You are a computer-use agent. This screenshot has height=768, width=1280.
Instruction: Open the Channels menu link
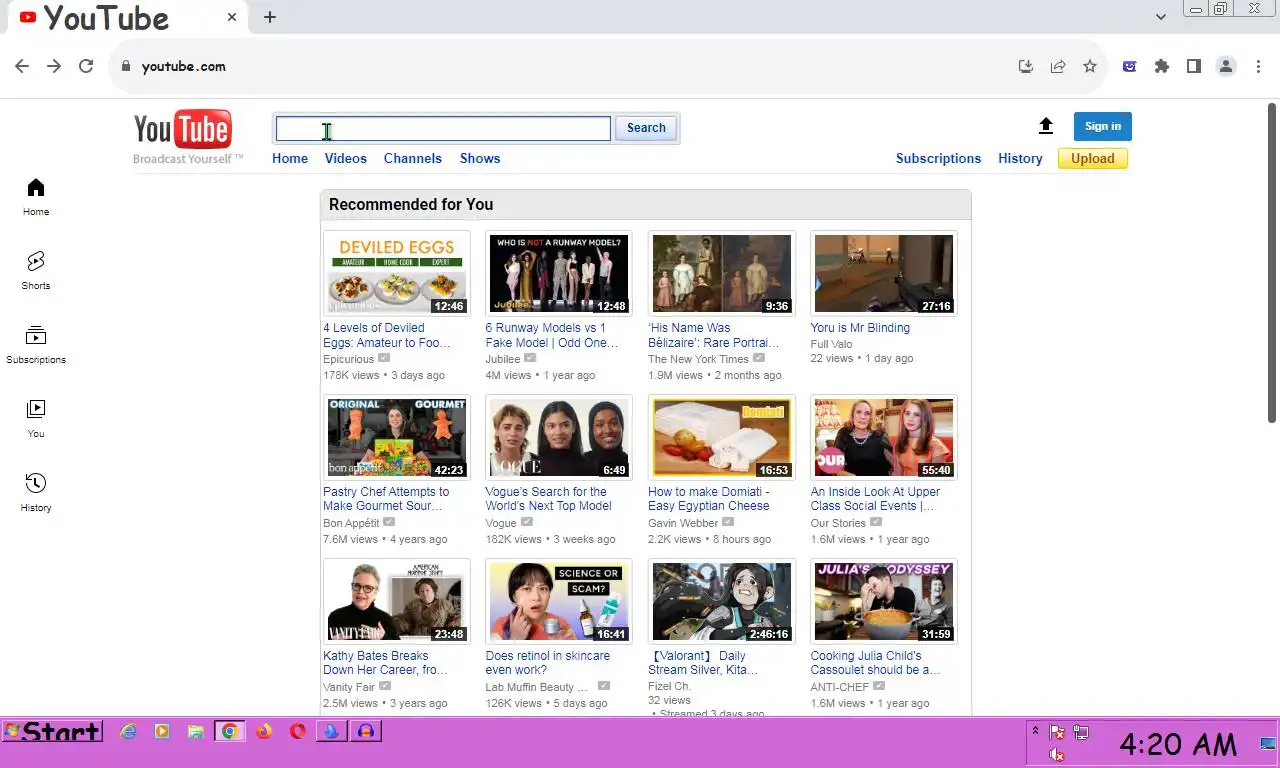coord(413,158)
